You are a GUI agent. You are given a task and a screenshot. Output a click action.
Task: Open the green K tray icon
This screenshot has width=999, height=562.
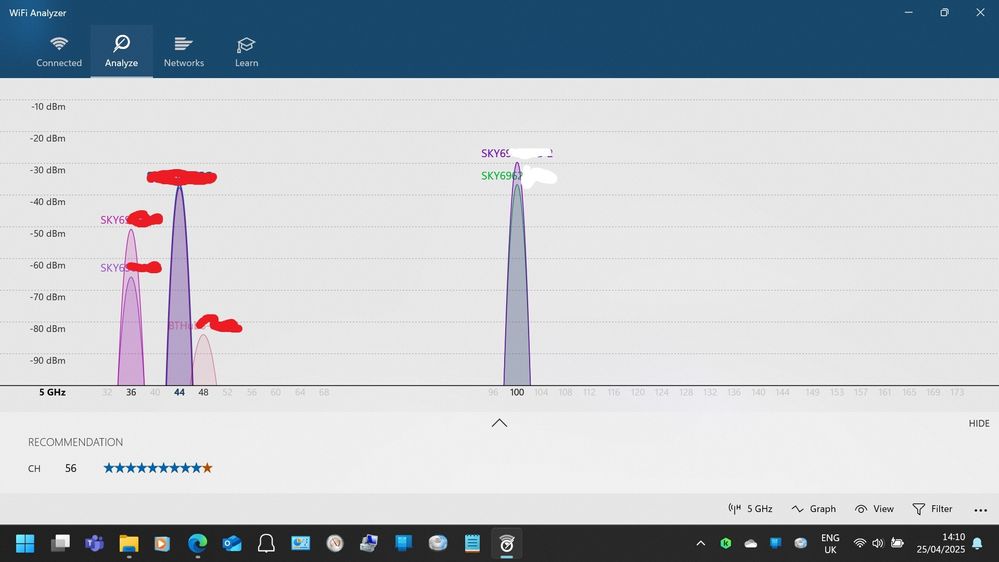(x=726, y=544)
